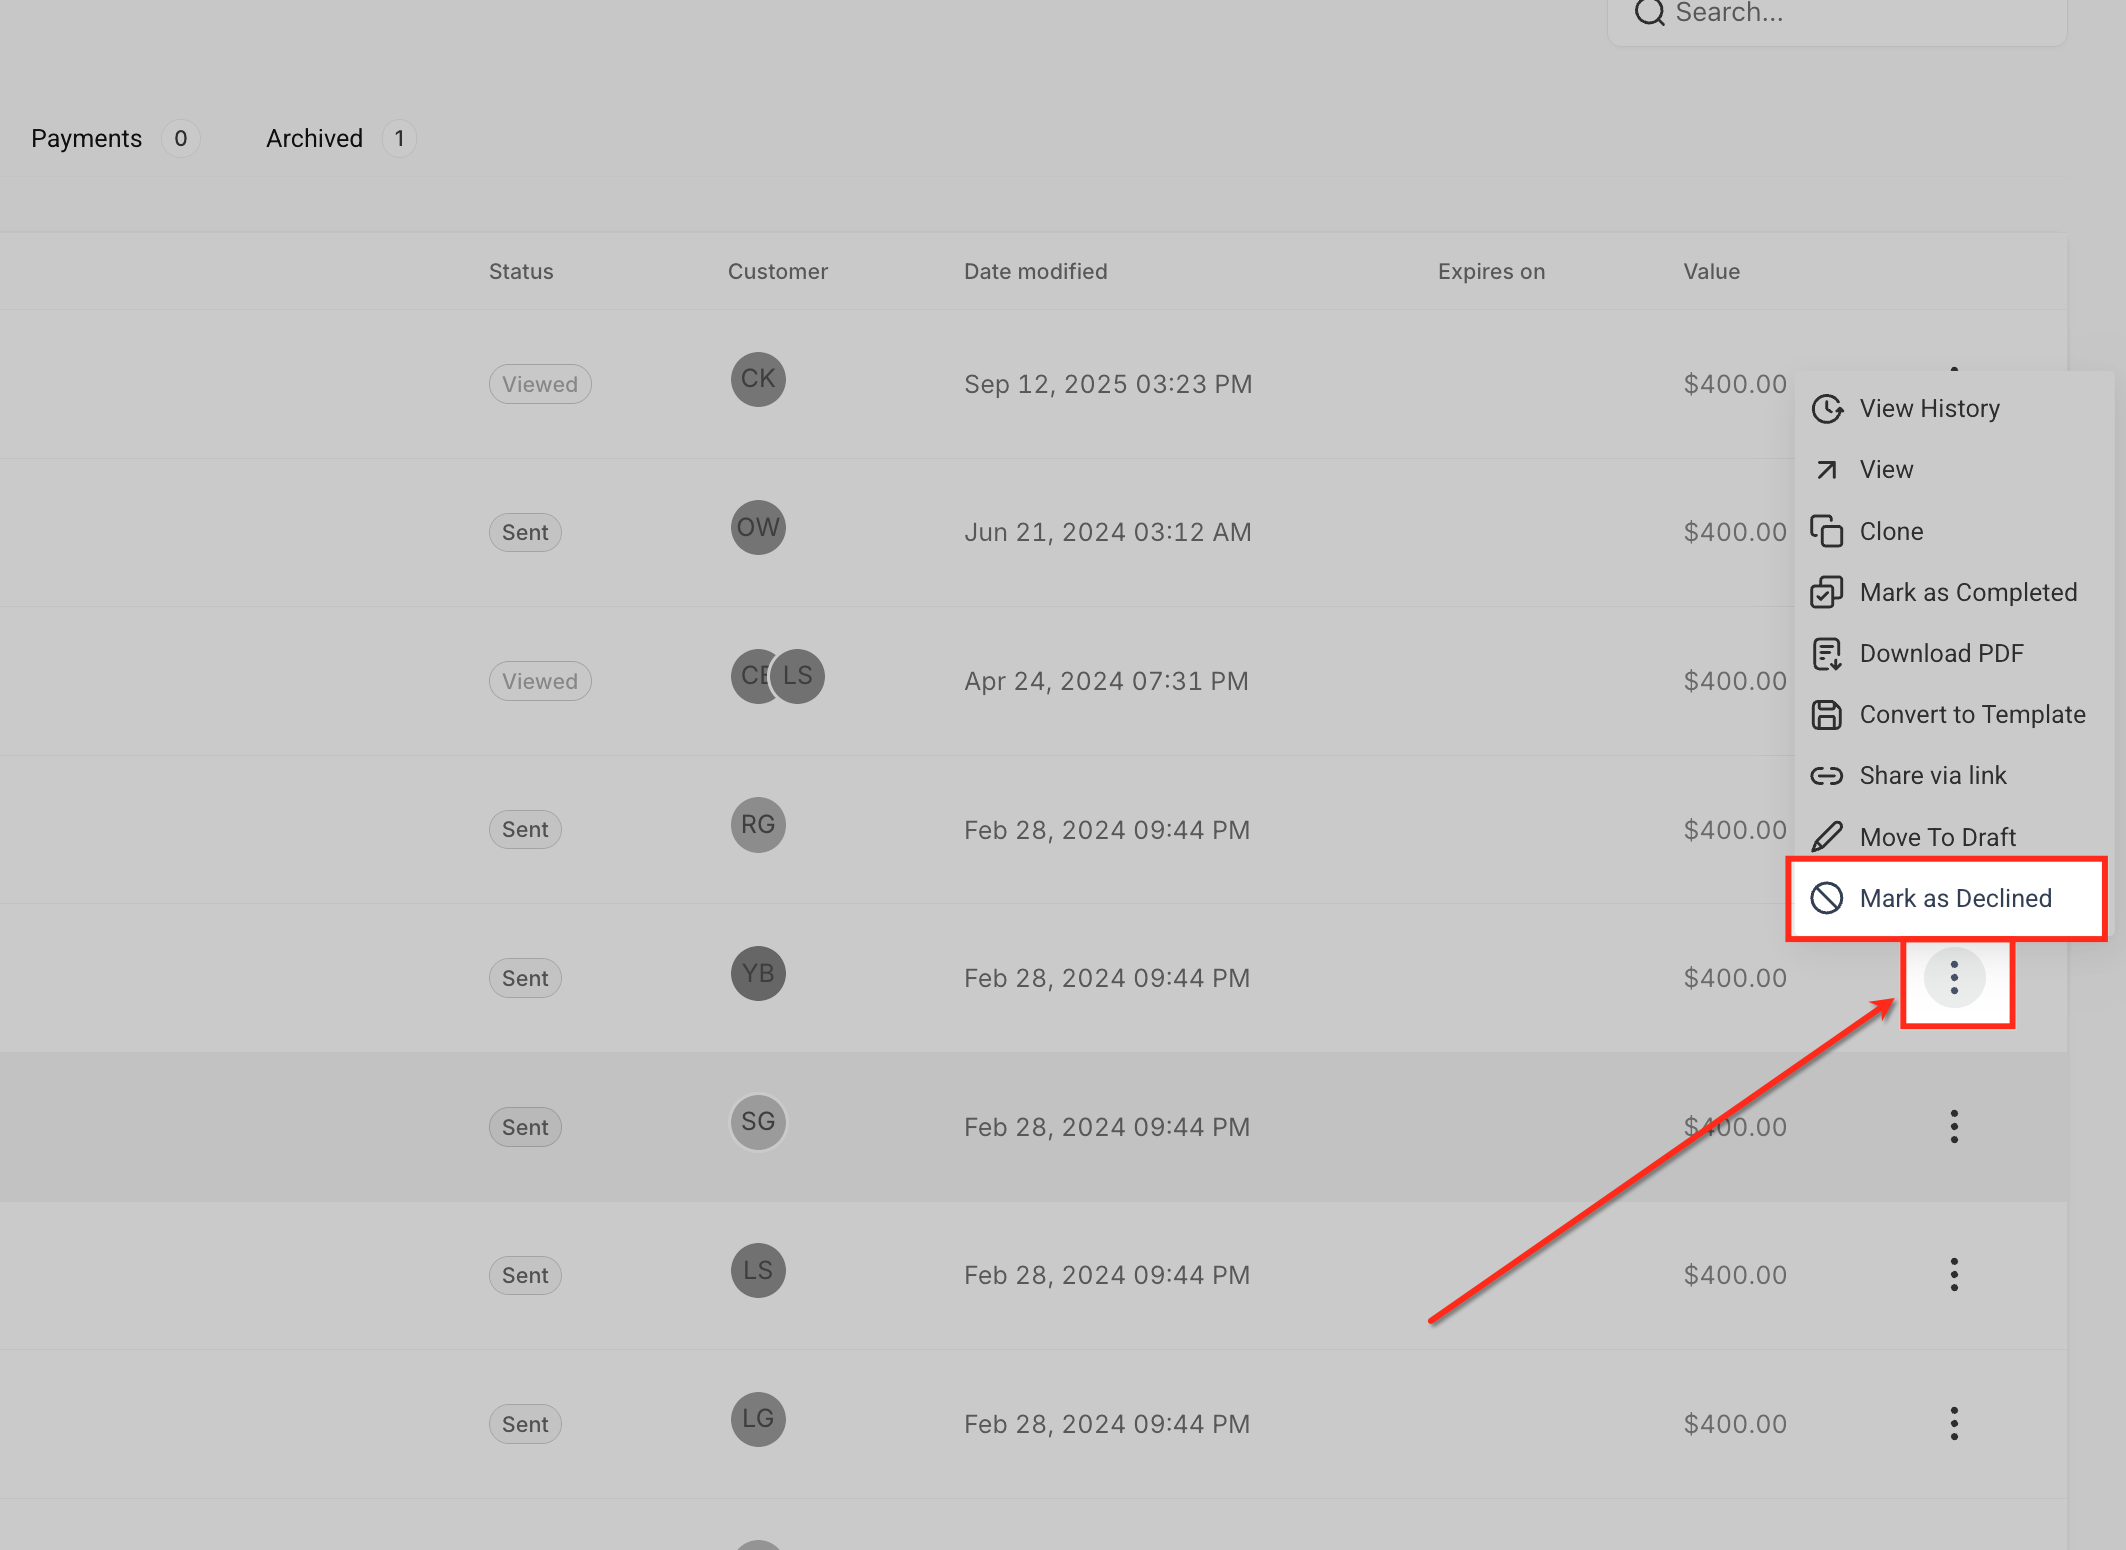Switch to the Payments tab

pyautogui.click(x=87, y=138)
